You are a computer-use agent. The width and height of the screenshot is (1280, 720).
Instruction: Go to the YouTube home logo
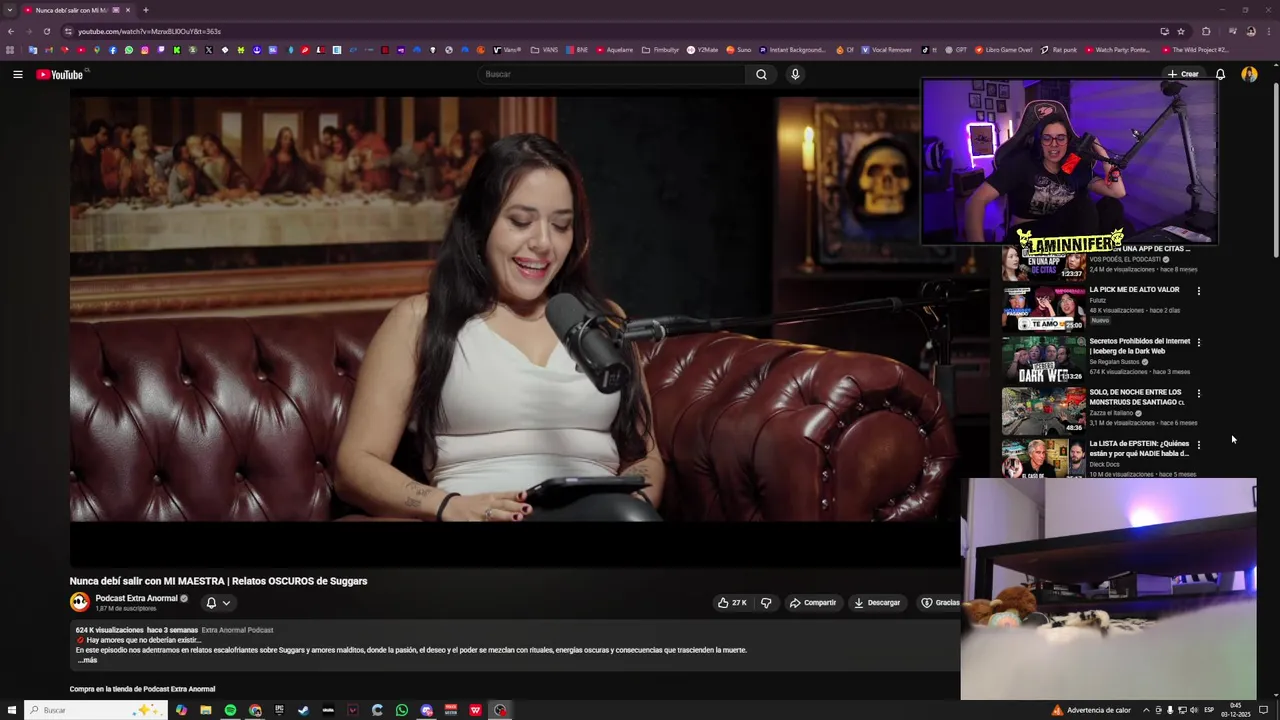point(60,74)
